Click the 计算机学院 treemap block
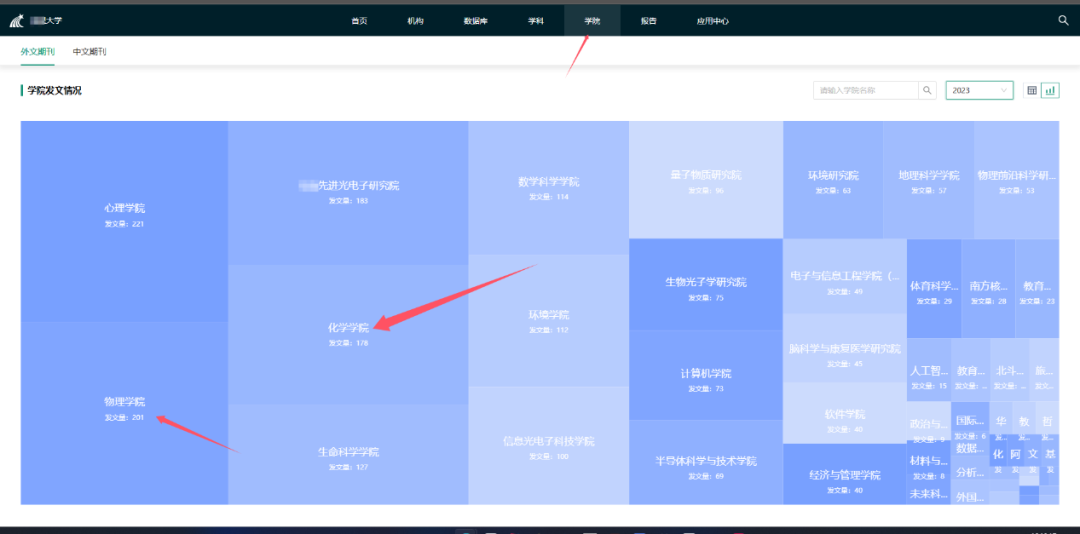 (x=705, y=379)
